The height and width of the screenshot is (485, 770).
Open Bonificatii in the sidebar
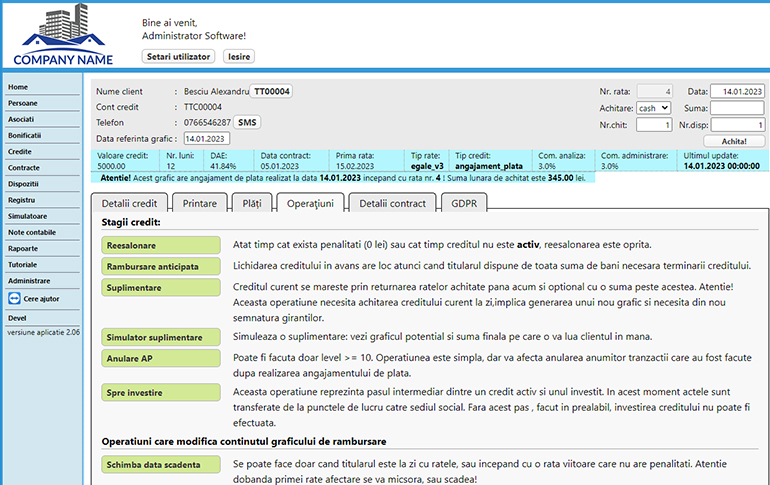(x=25, y=135)
